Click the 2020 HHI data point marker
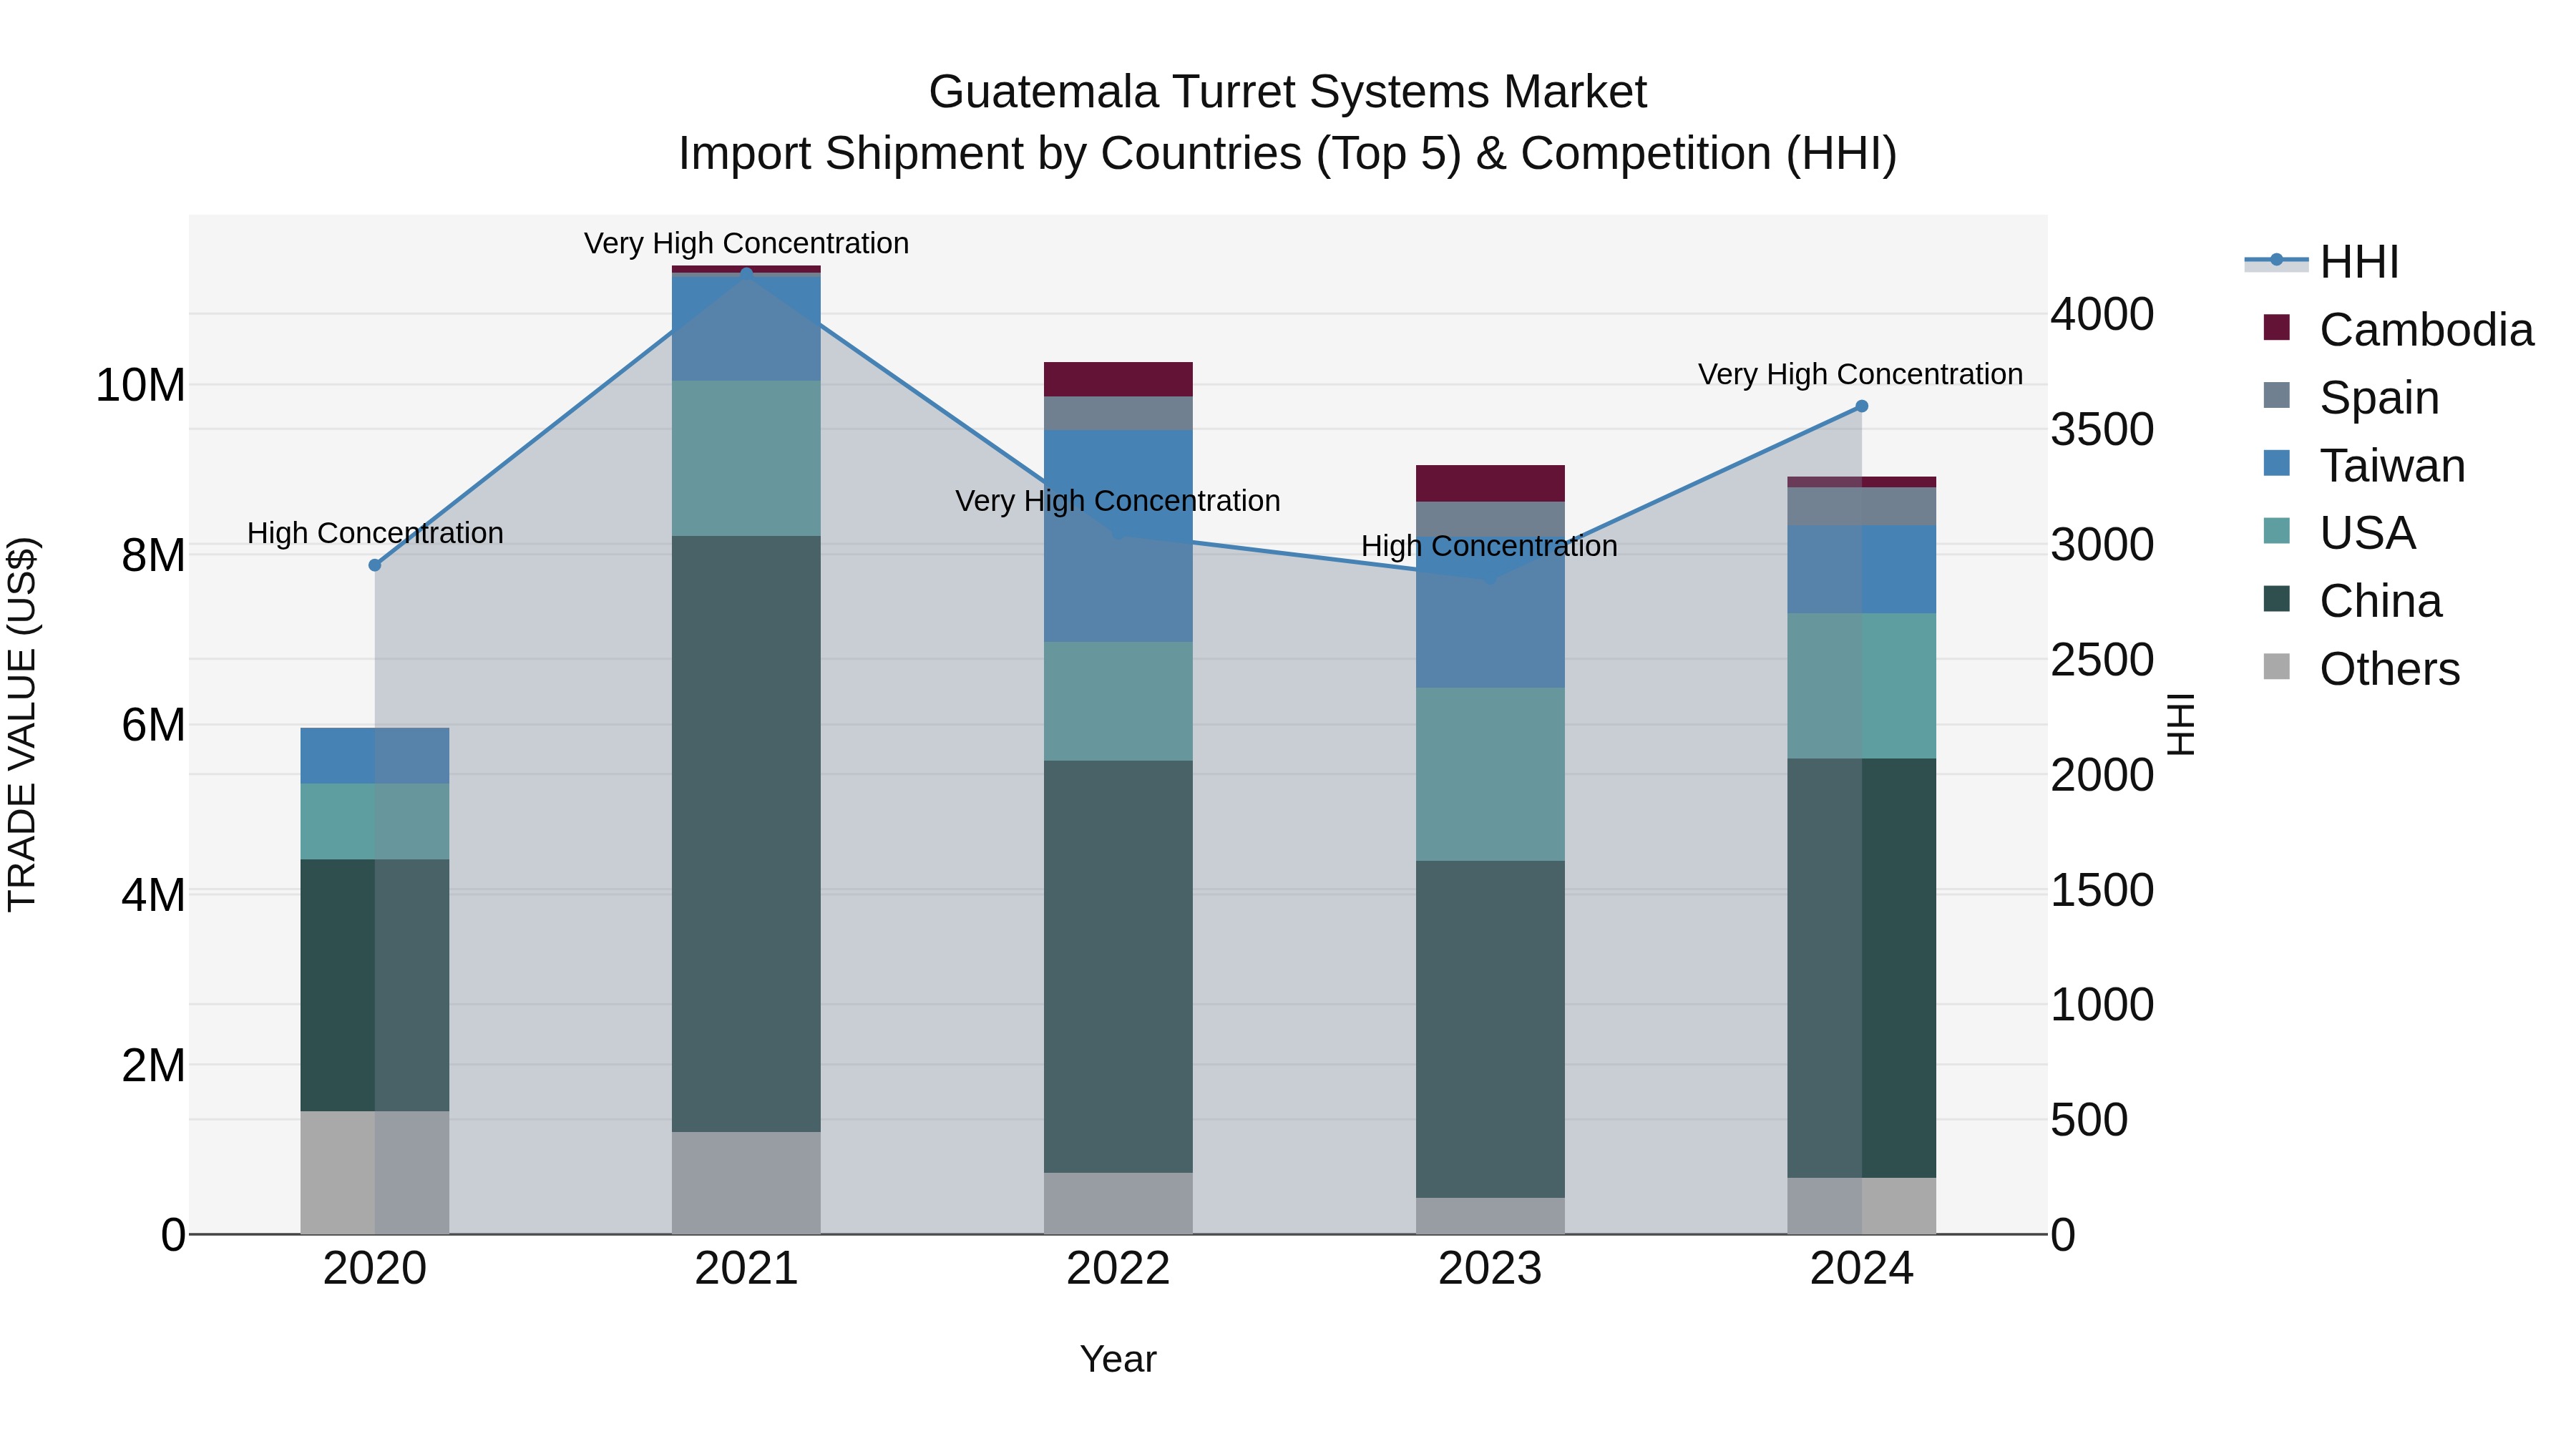2576x1449 pixels. click(375, 565)
